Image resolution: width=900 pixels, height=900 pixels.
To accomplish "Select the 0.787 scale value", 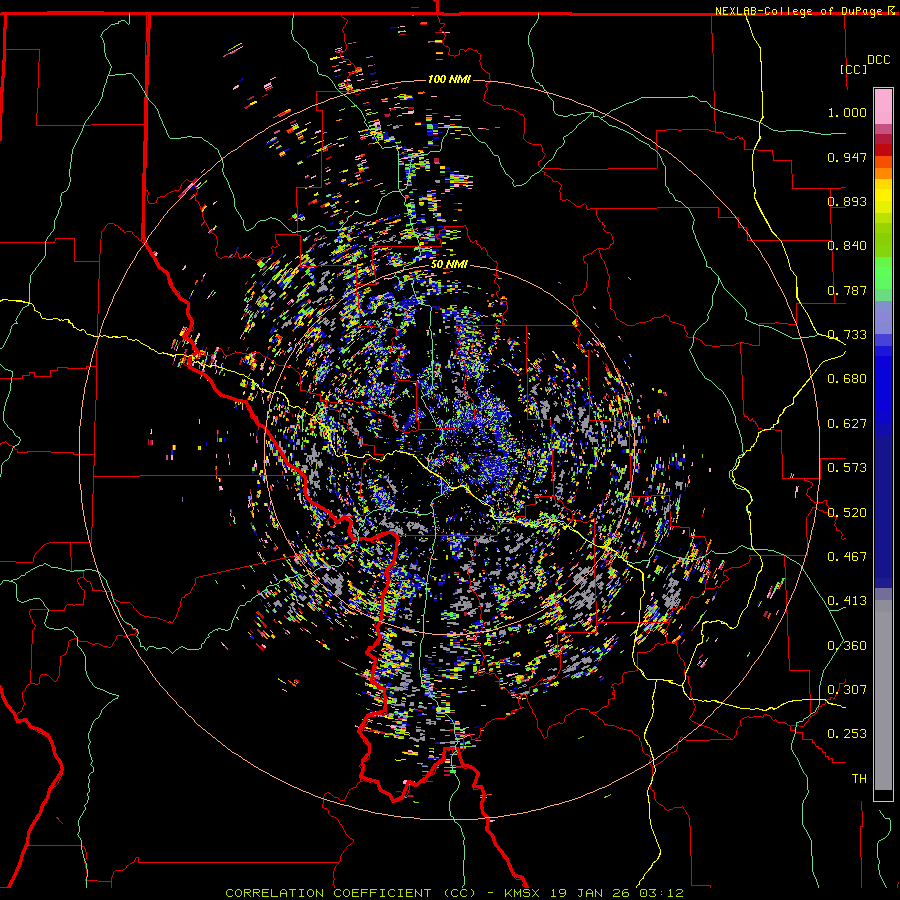I will (847, 290).
